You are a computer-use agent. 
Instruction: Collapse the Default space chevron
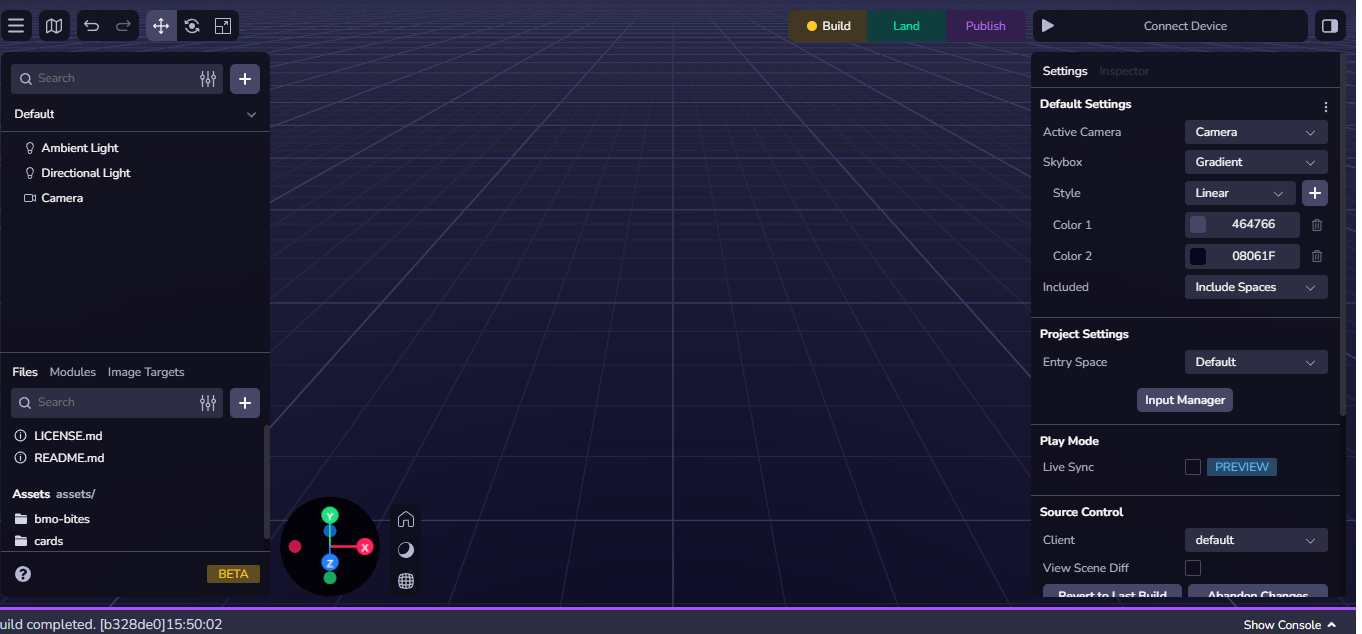coord(251,115)
